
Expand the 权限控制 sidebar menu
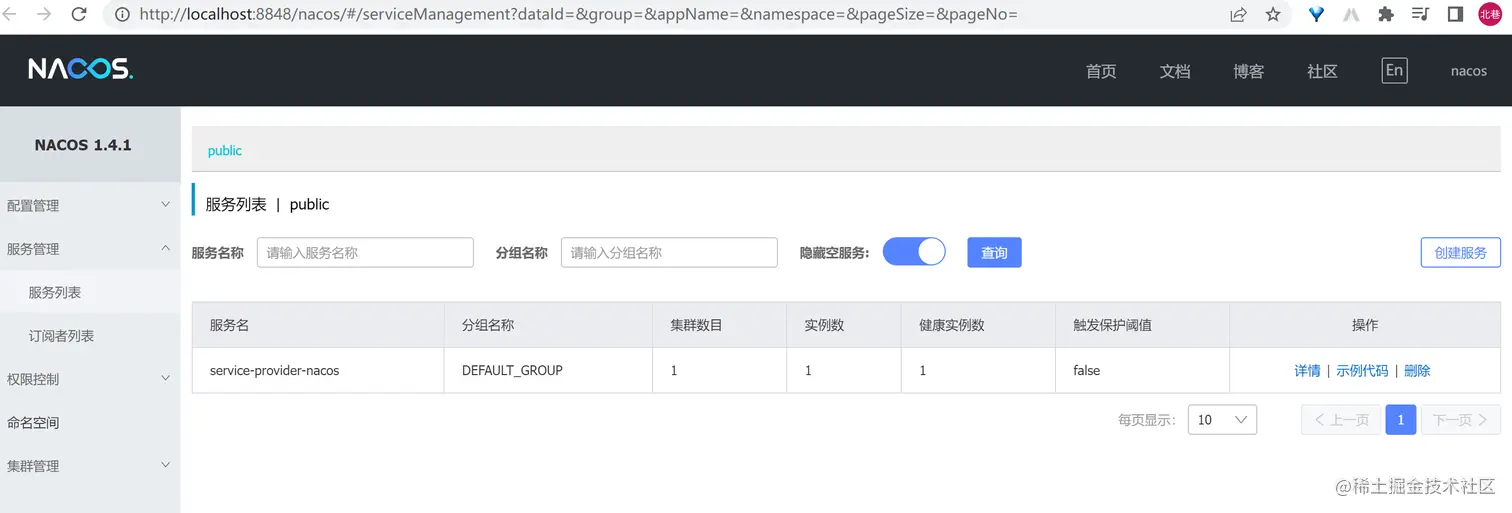tap(90, 379)
